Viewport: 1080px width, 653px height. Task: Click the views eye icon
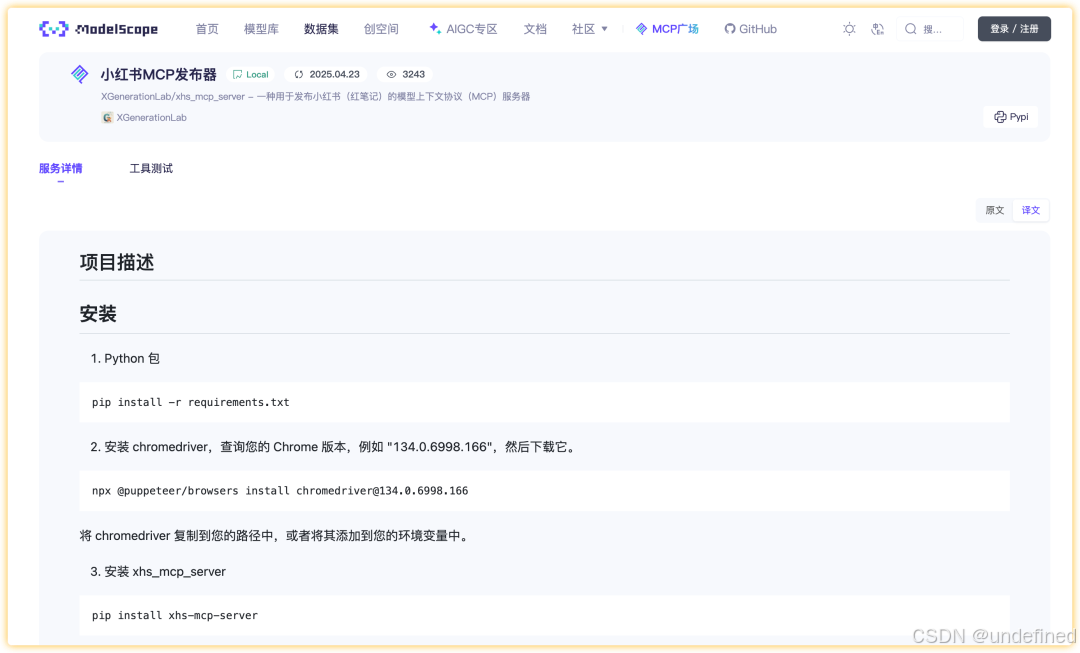click(x=391, y=74)
